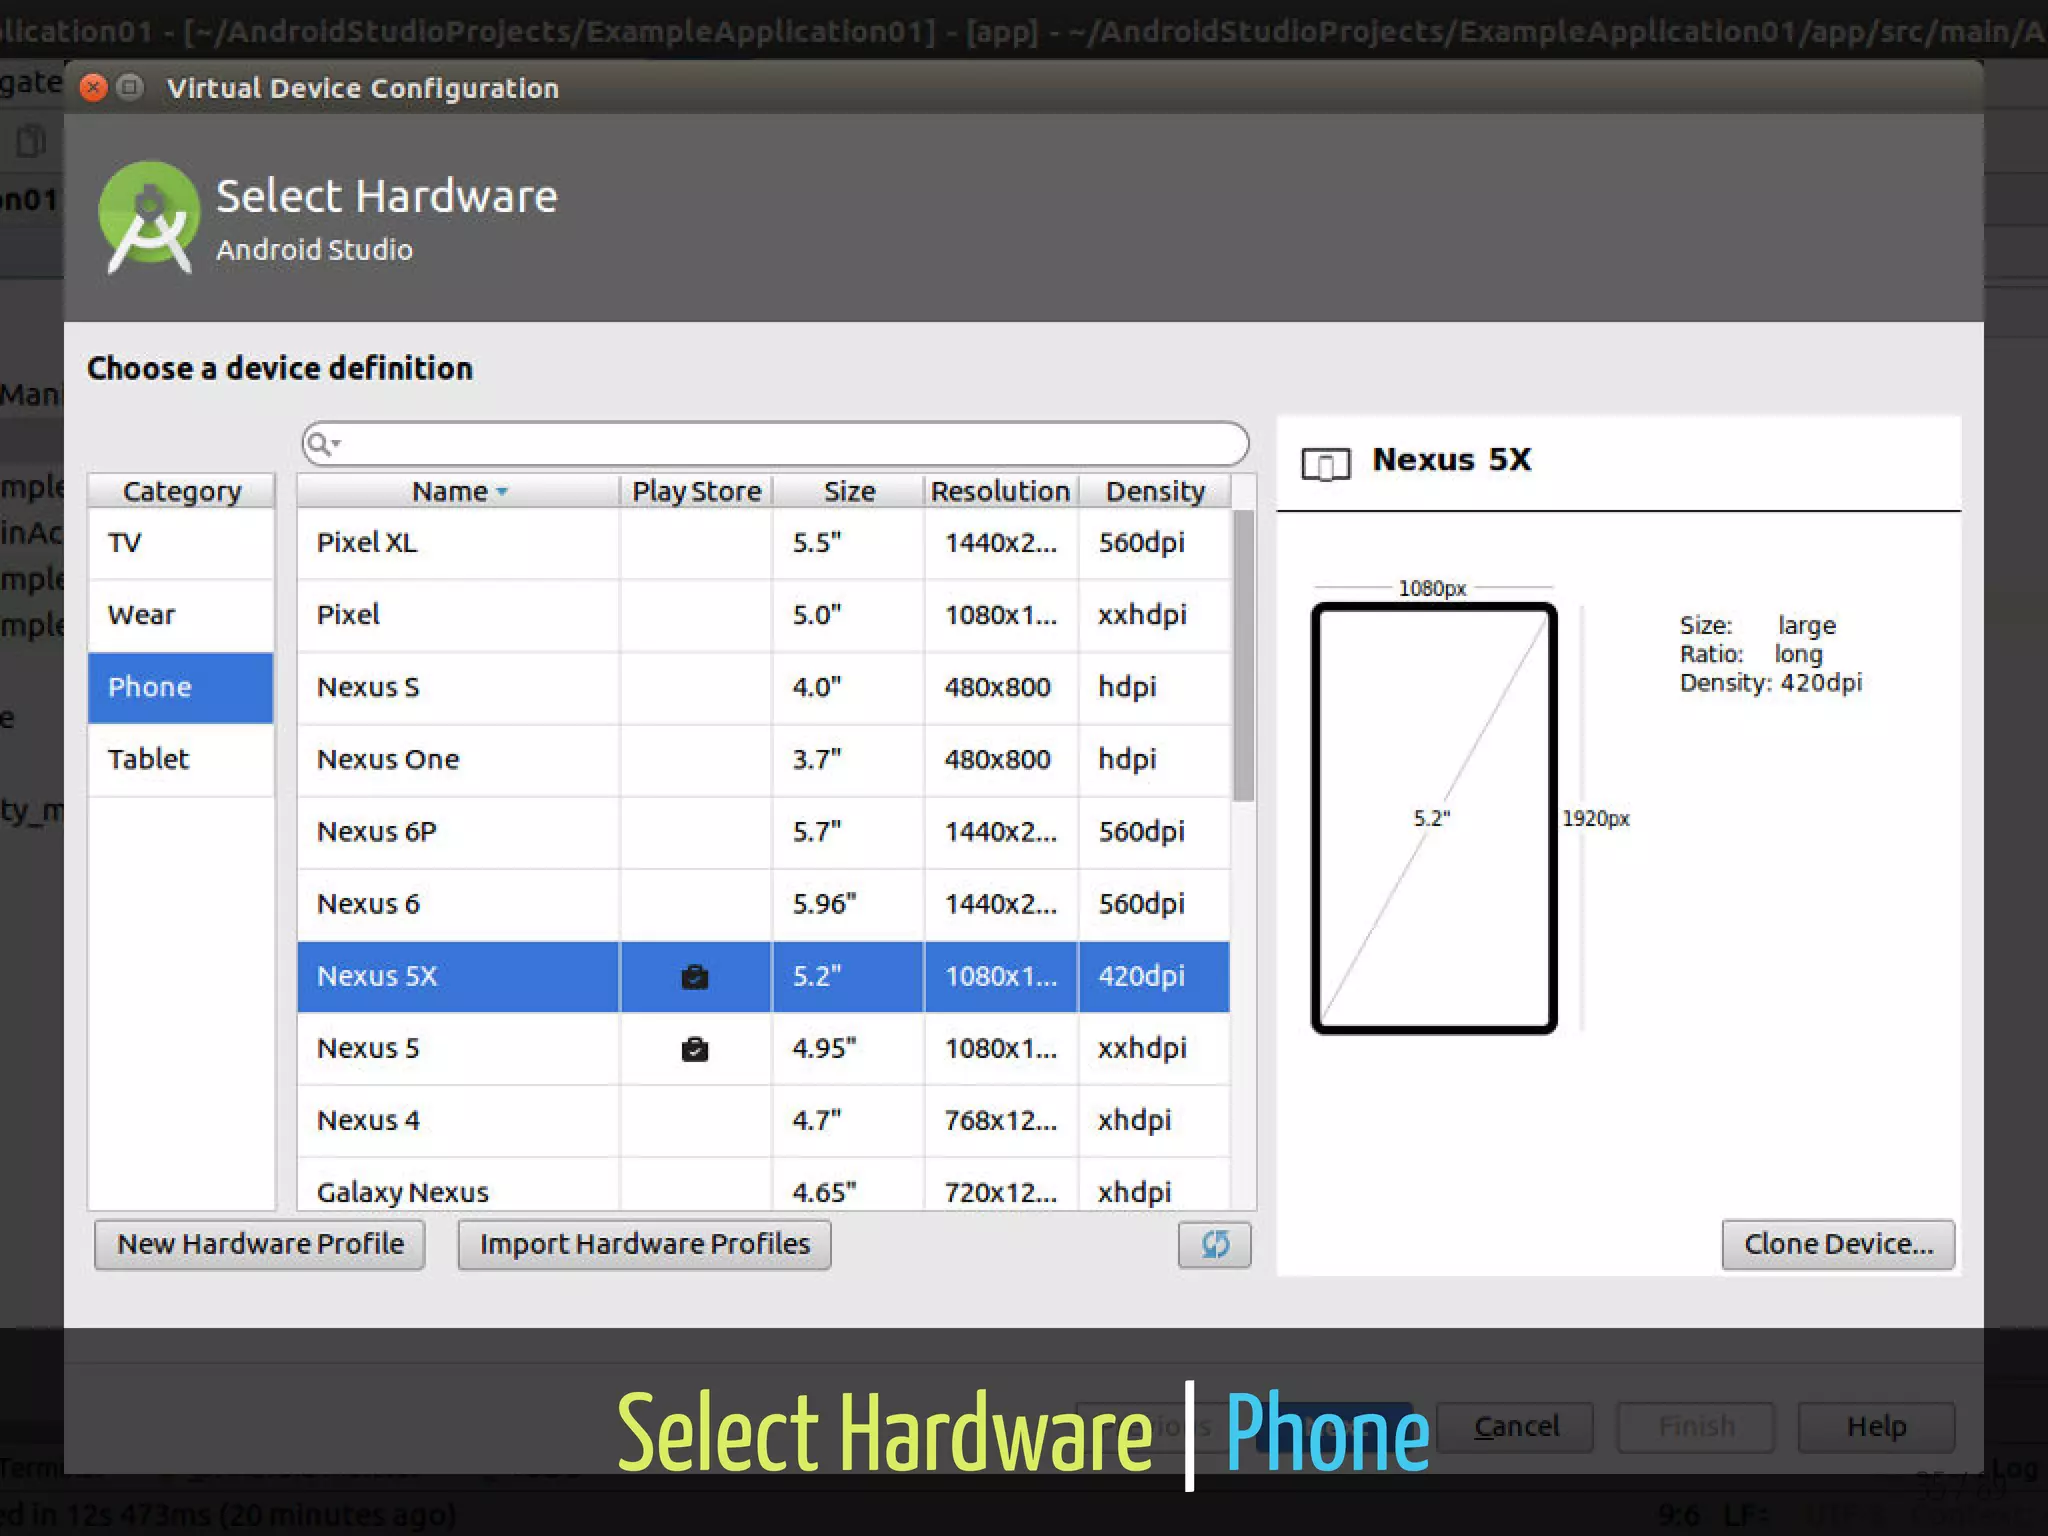Sort devices by the Name column header
The height and width of the screenshot is (1536, 2048).
pyautogui.click(x=458, y=491)
